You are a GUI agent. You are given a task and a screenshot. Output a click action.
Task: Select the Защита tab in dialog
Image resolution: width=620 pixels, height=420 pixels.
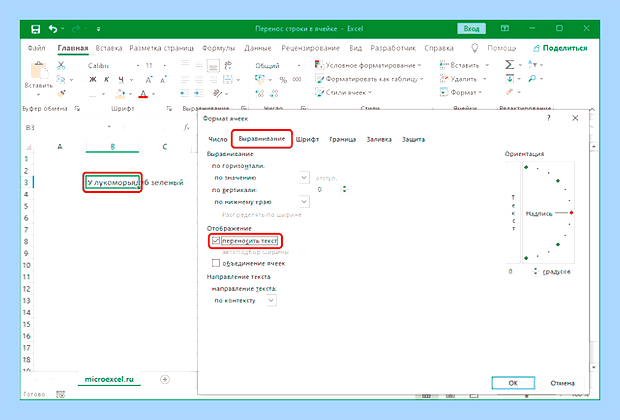point(413,139)
